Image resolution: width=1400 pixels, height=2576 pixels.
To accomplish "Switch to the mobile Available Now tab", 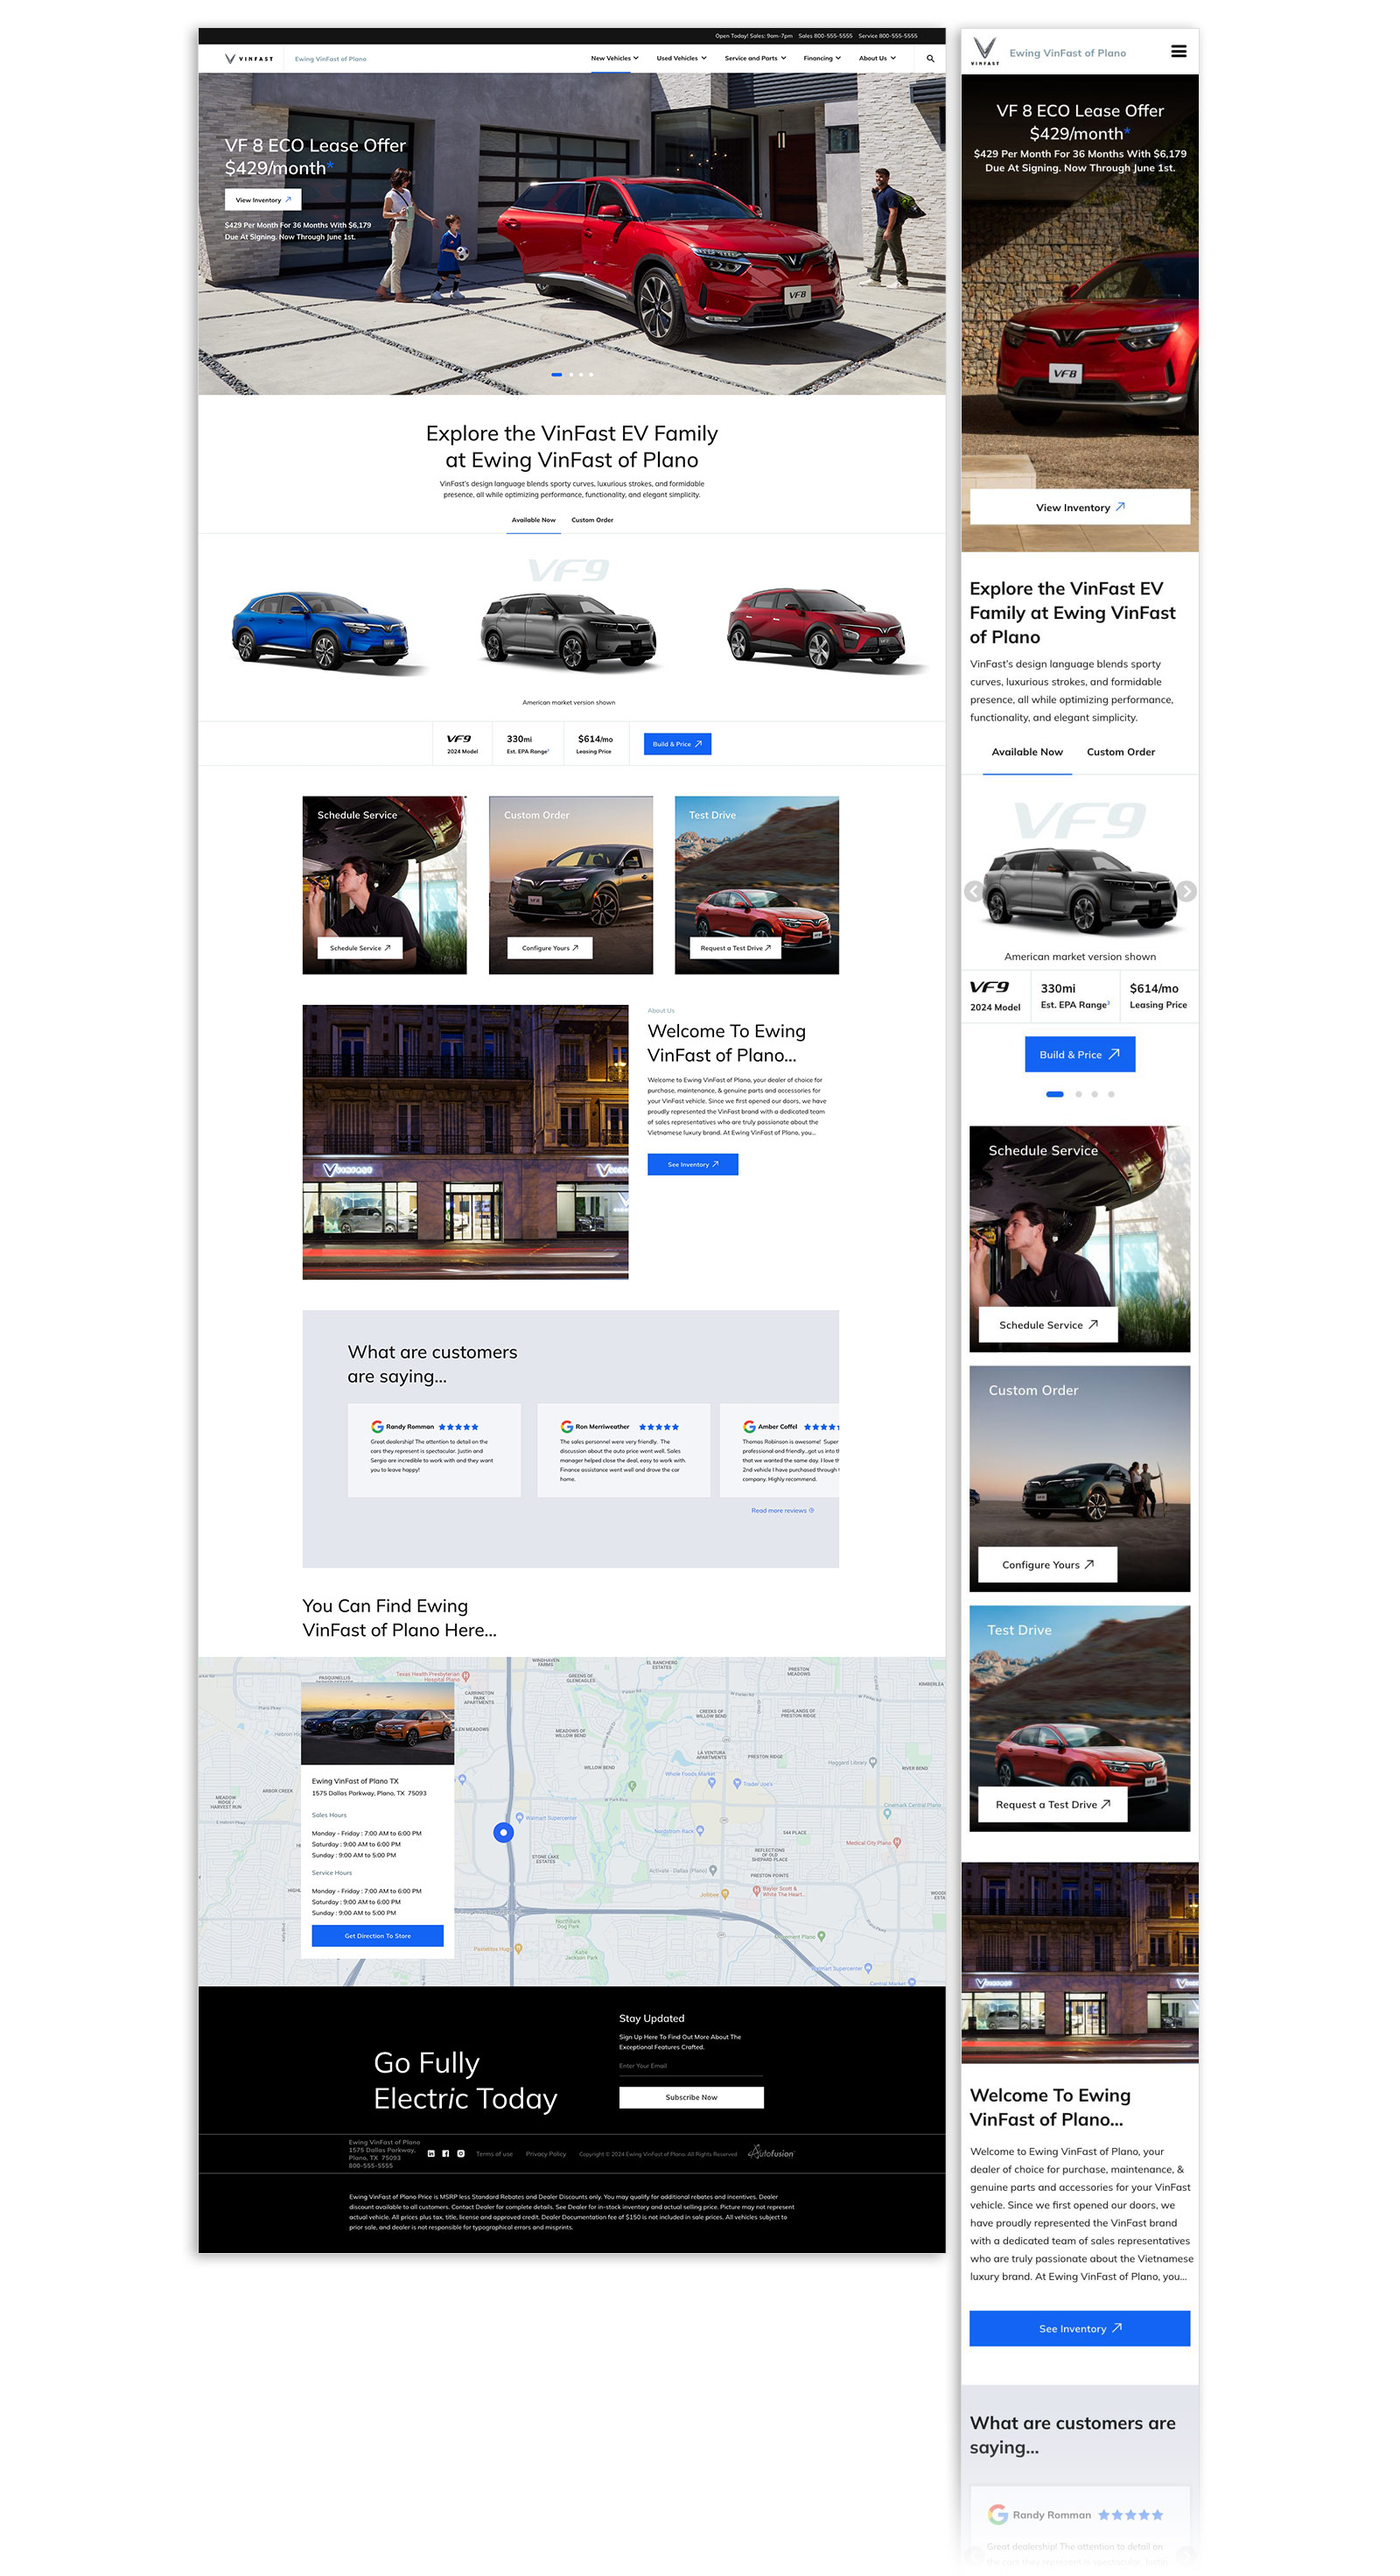I will [1027, 751].
